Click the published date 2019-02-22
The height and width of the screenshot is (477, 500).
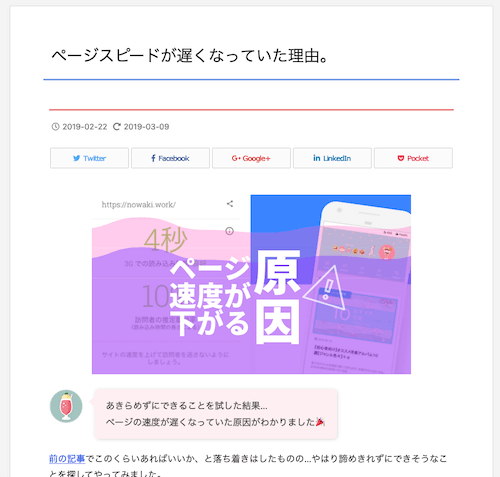click(85, 127)
